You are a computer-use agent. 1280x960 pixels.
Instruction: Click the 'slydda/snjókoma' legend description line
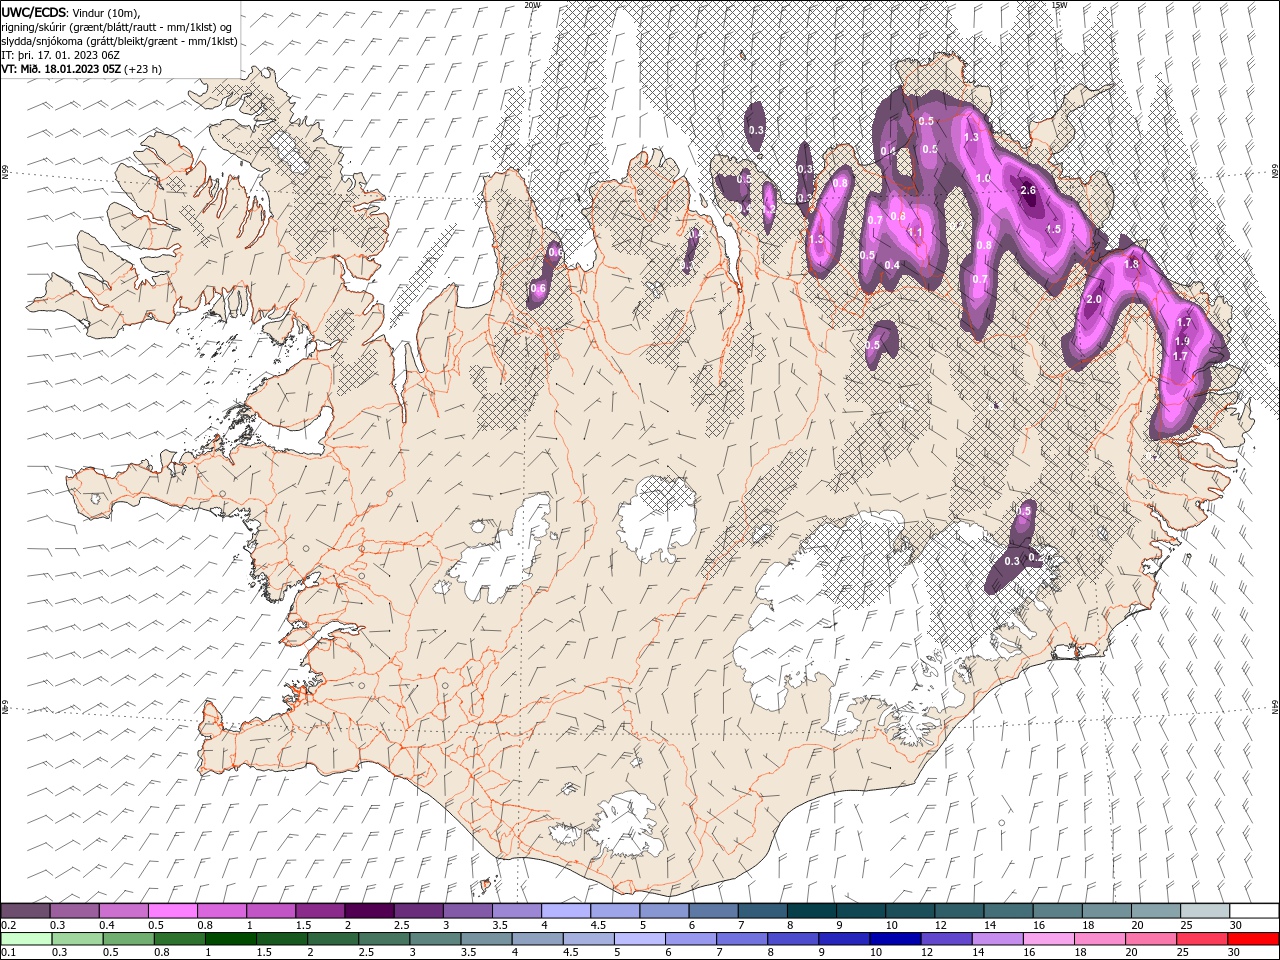pos(119,41)
